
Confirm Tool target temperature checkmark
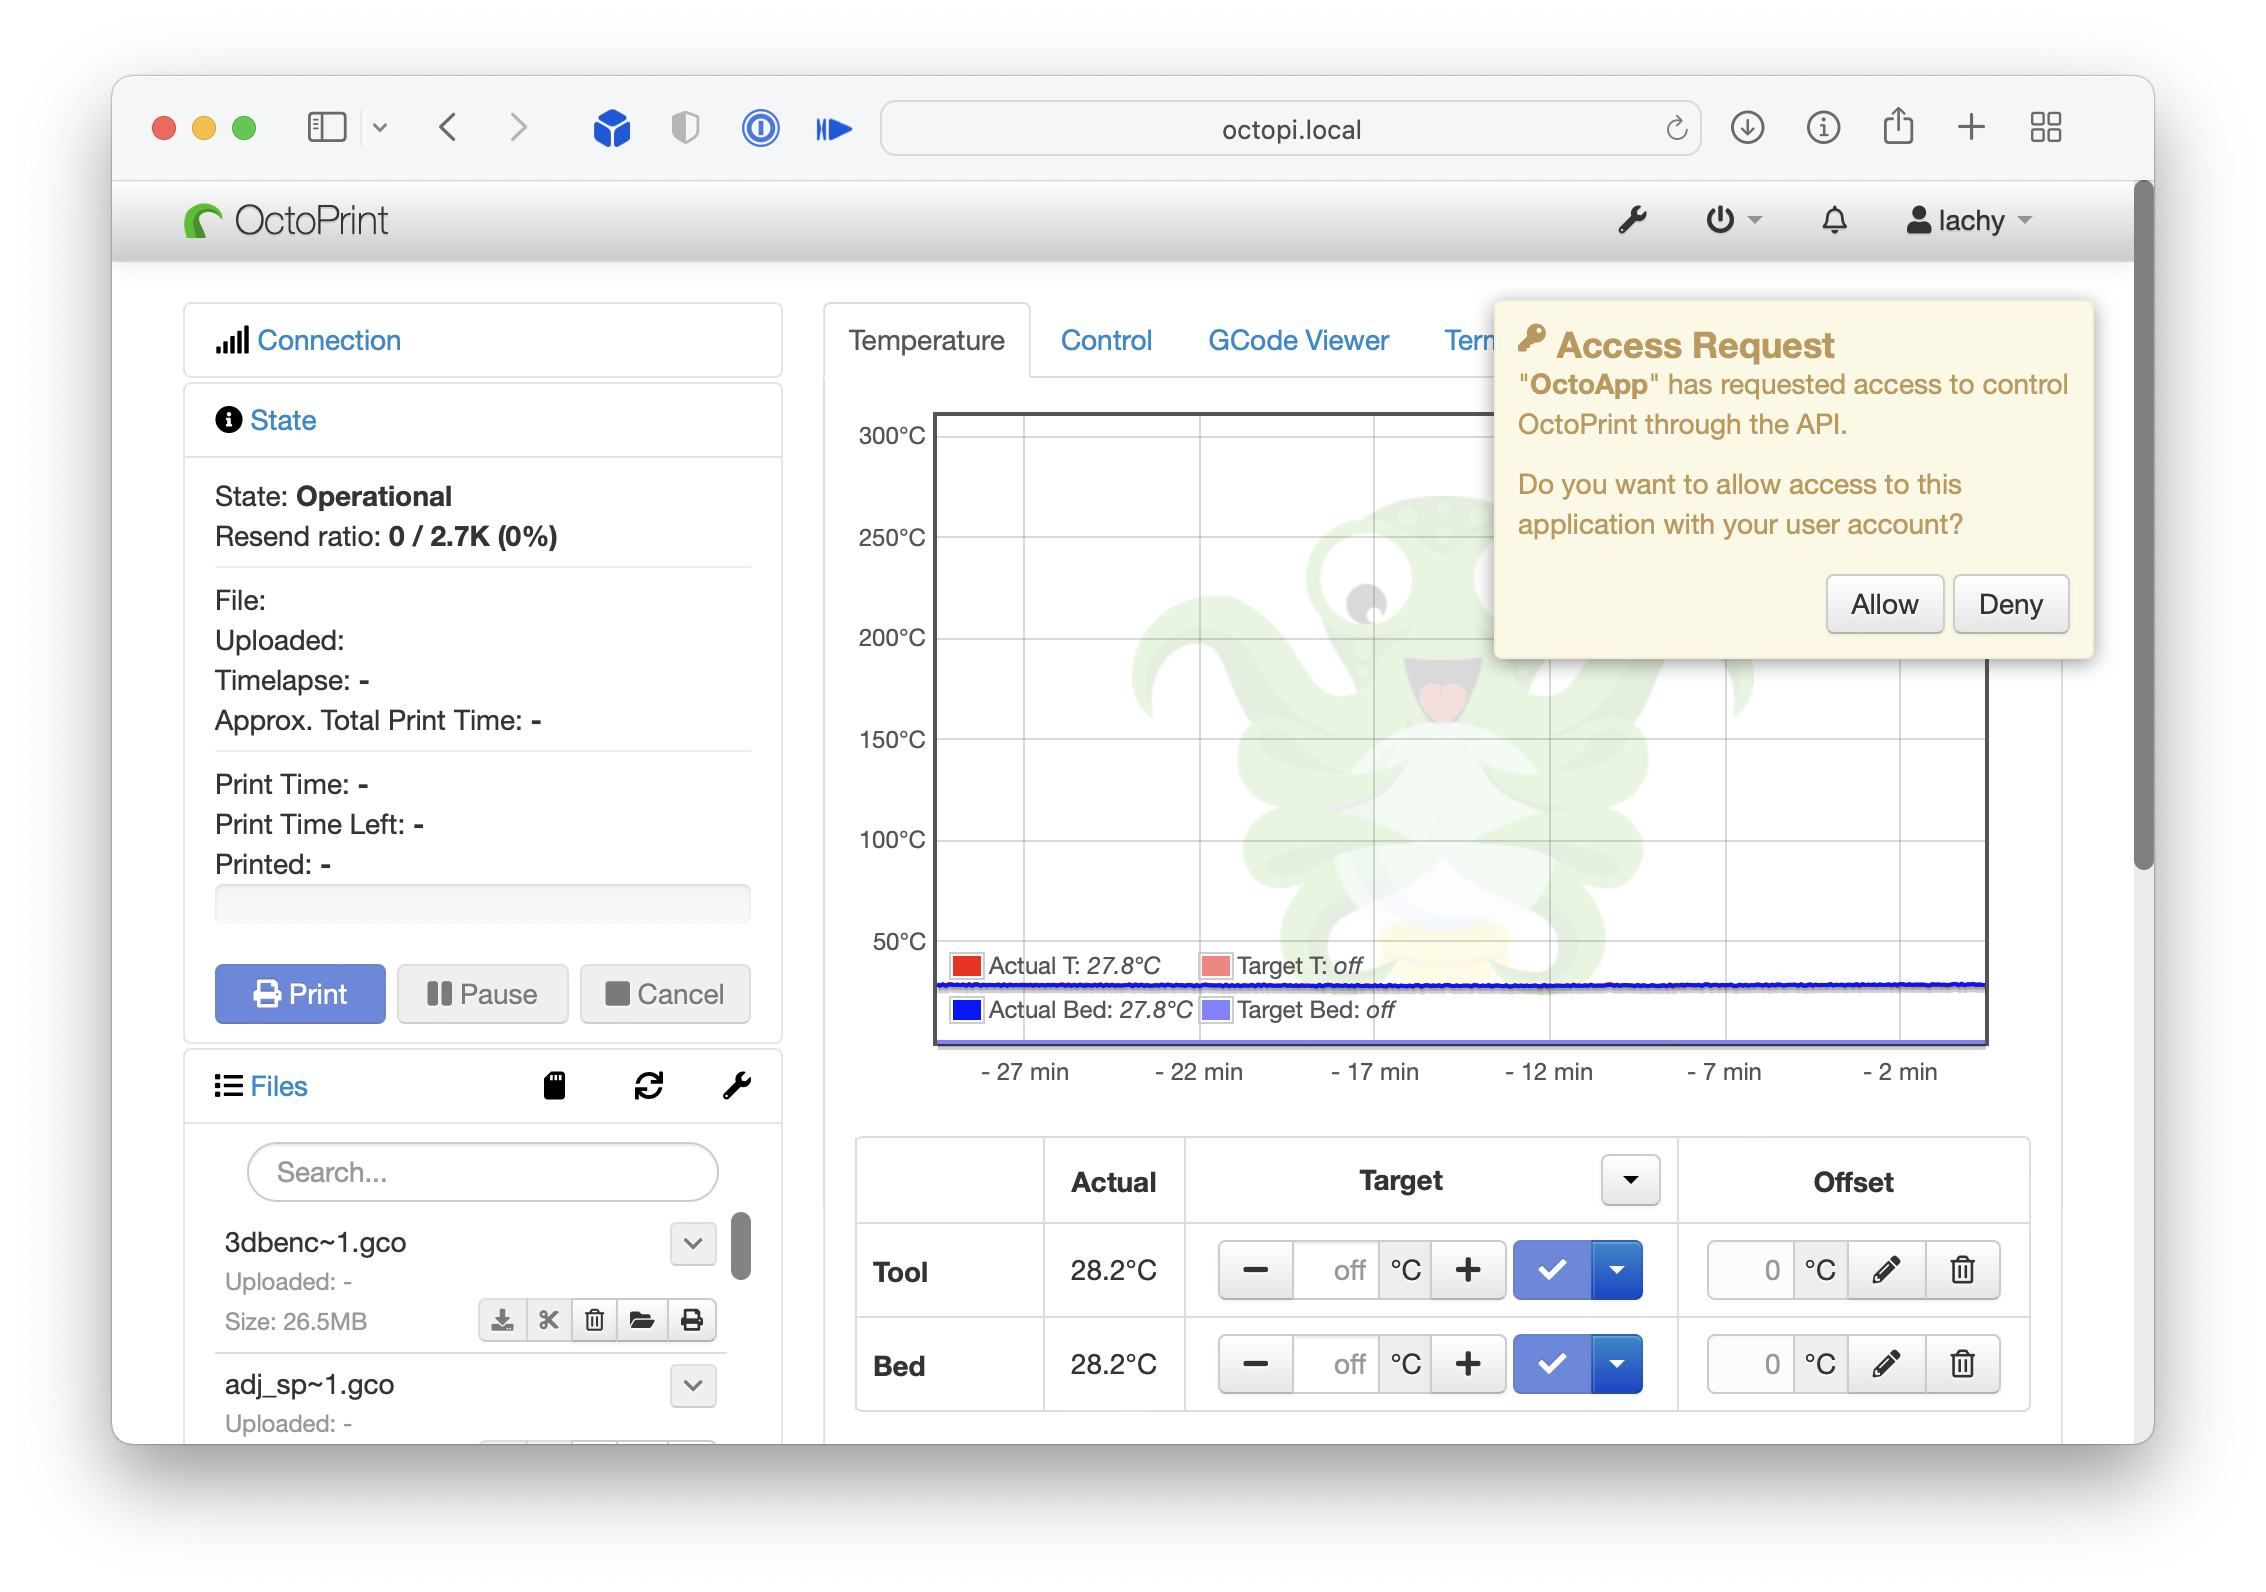point(1552,1270)
